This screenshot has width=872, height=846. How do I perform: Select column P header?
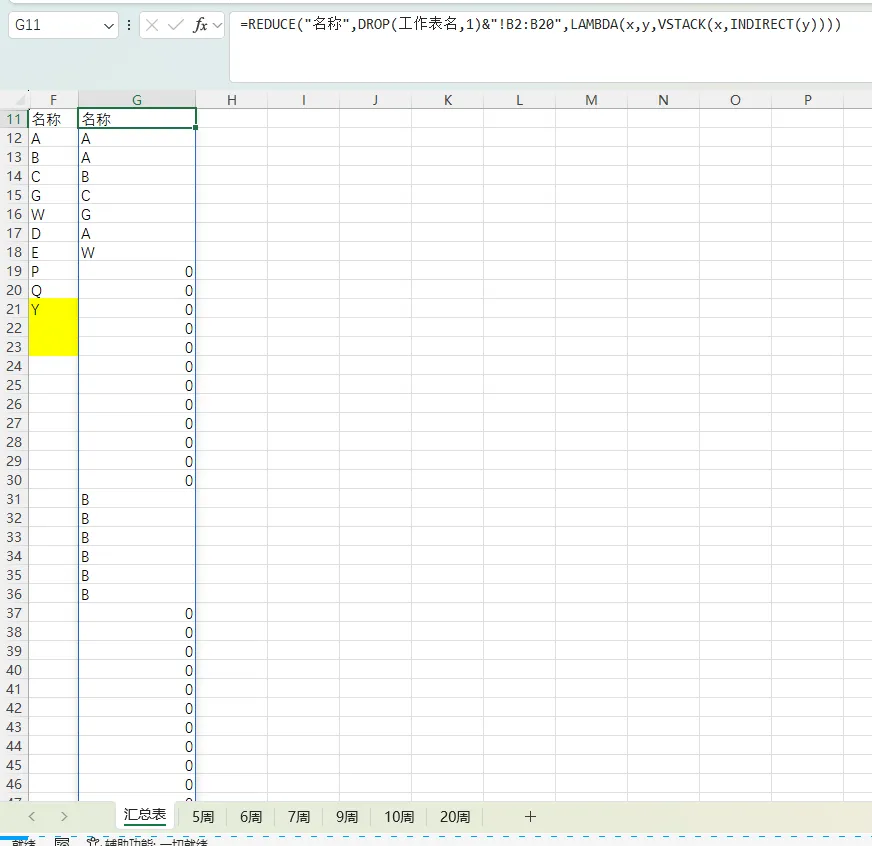coord(807,100)
